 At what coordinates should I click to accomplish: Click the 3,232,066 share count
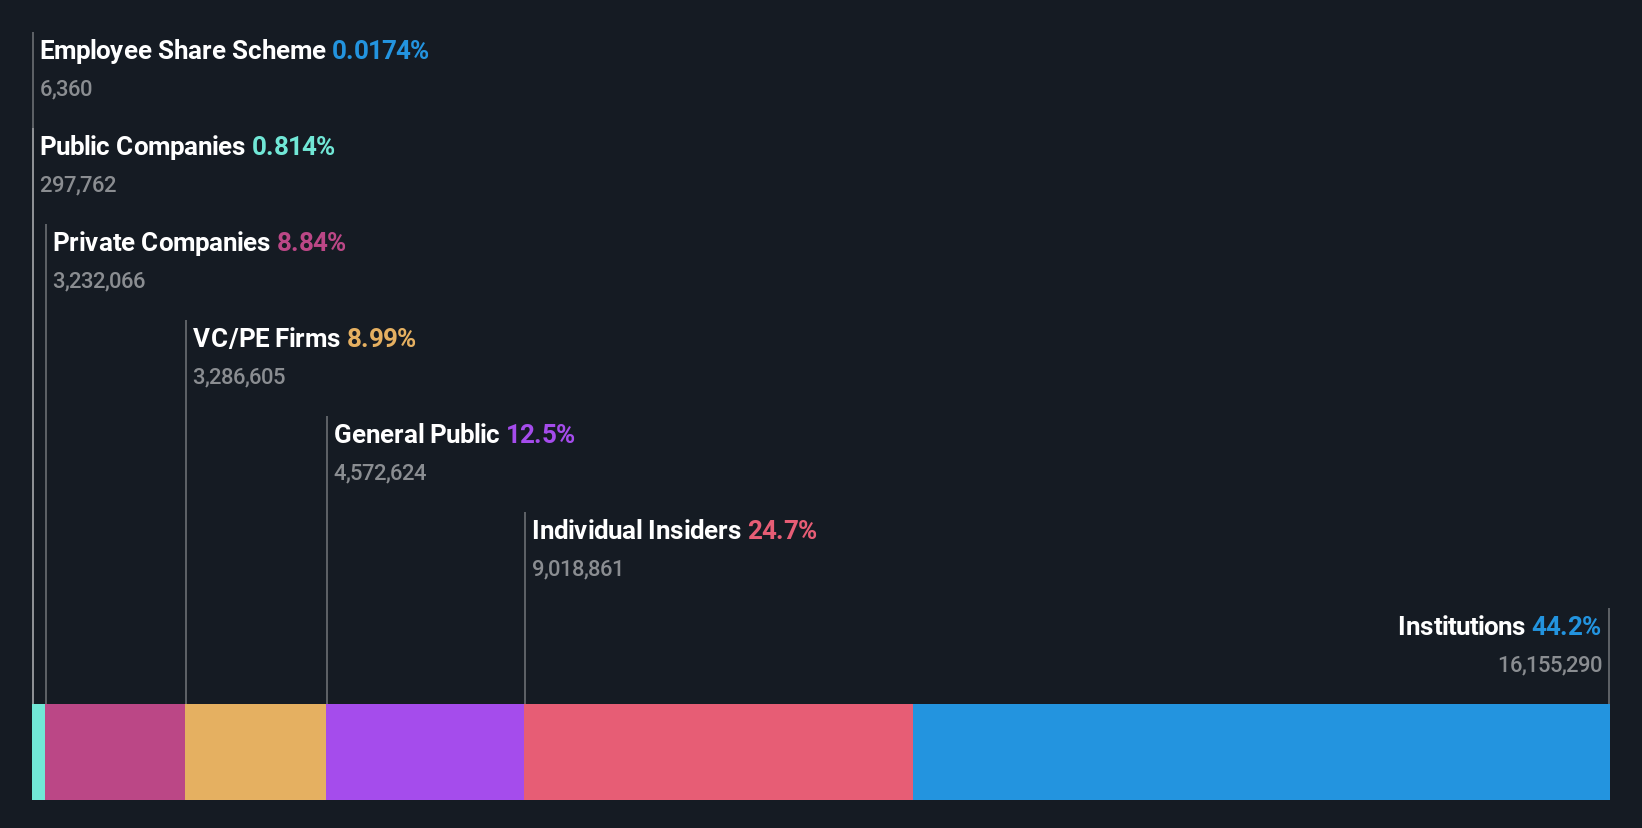[x=99, y=281]
